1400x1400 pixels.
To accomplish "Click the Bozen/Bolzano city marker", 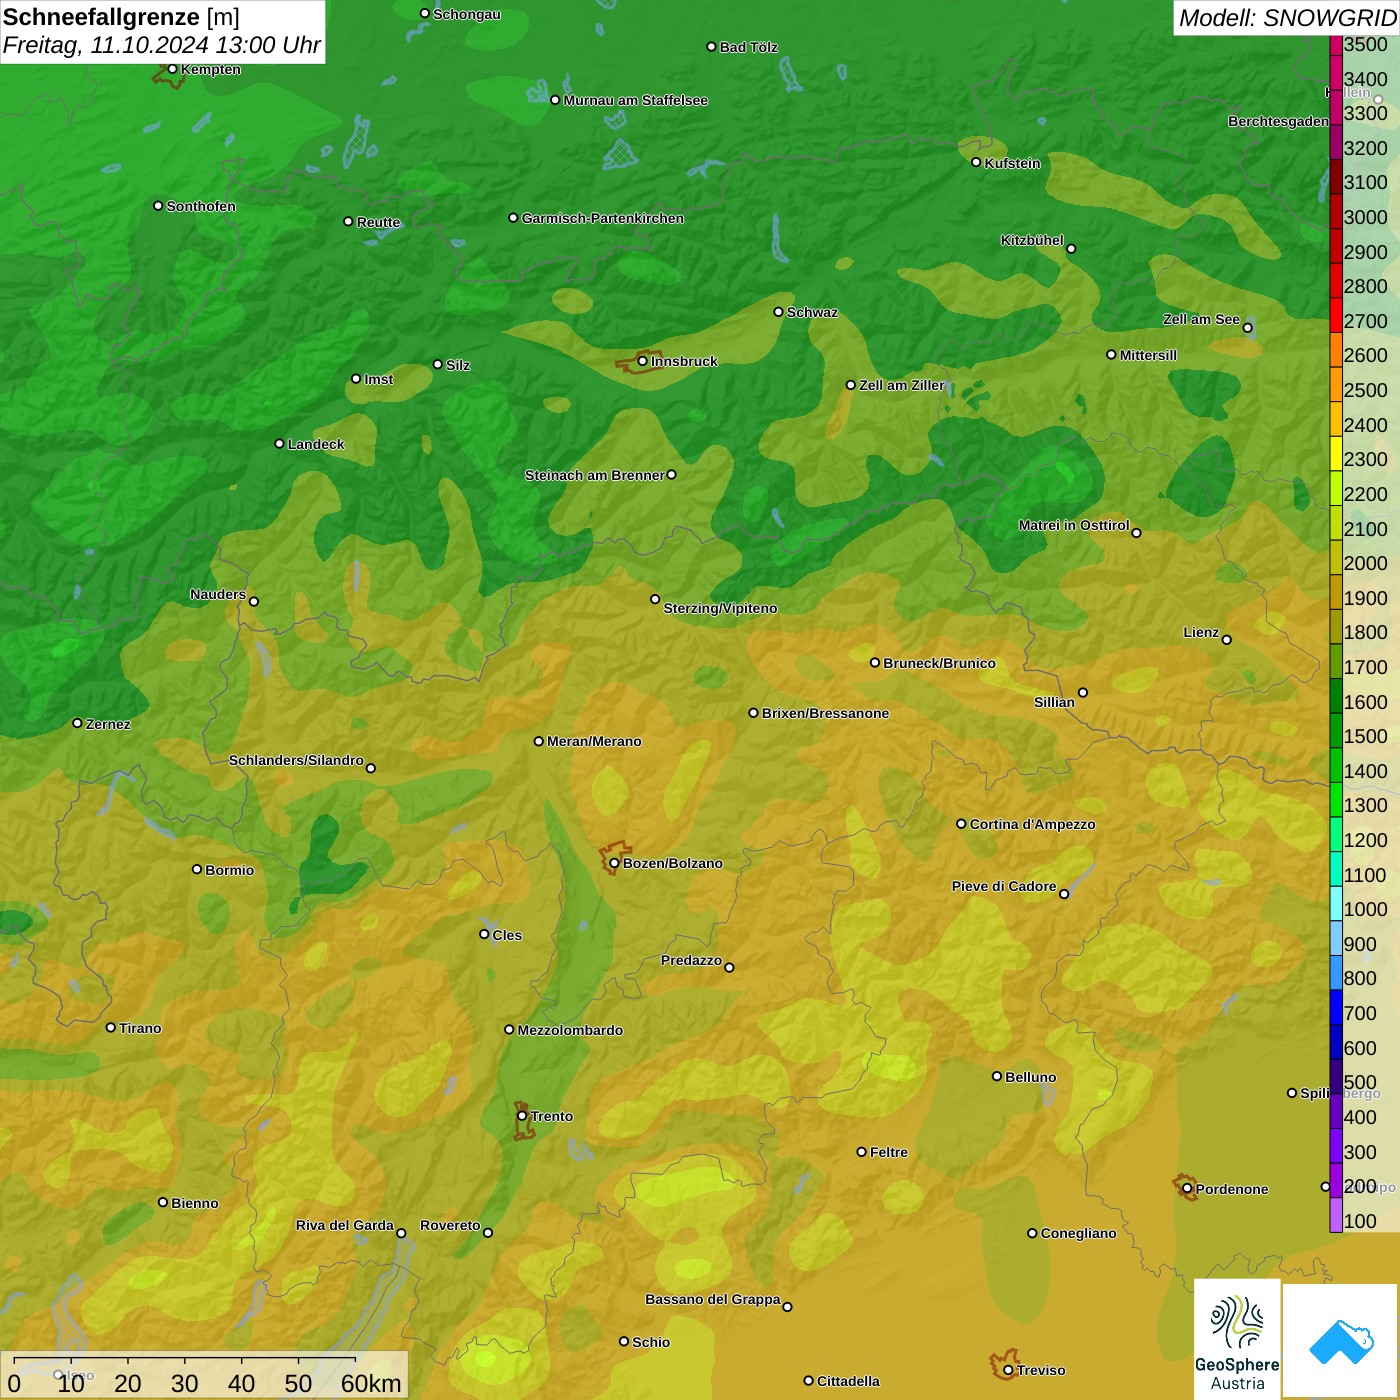I will point(614,863).
